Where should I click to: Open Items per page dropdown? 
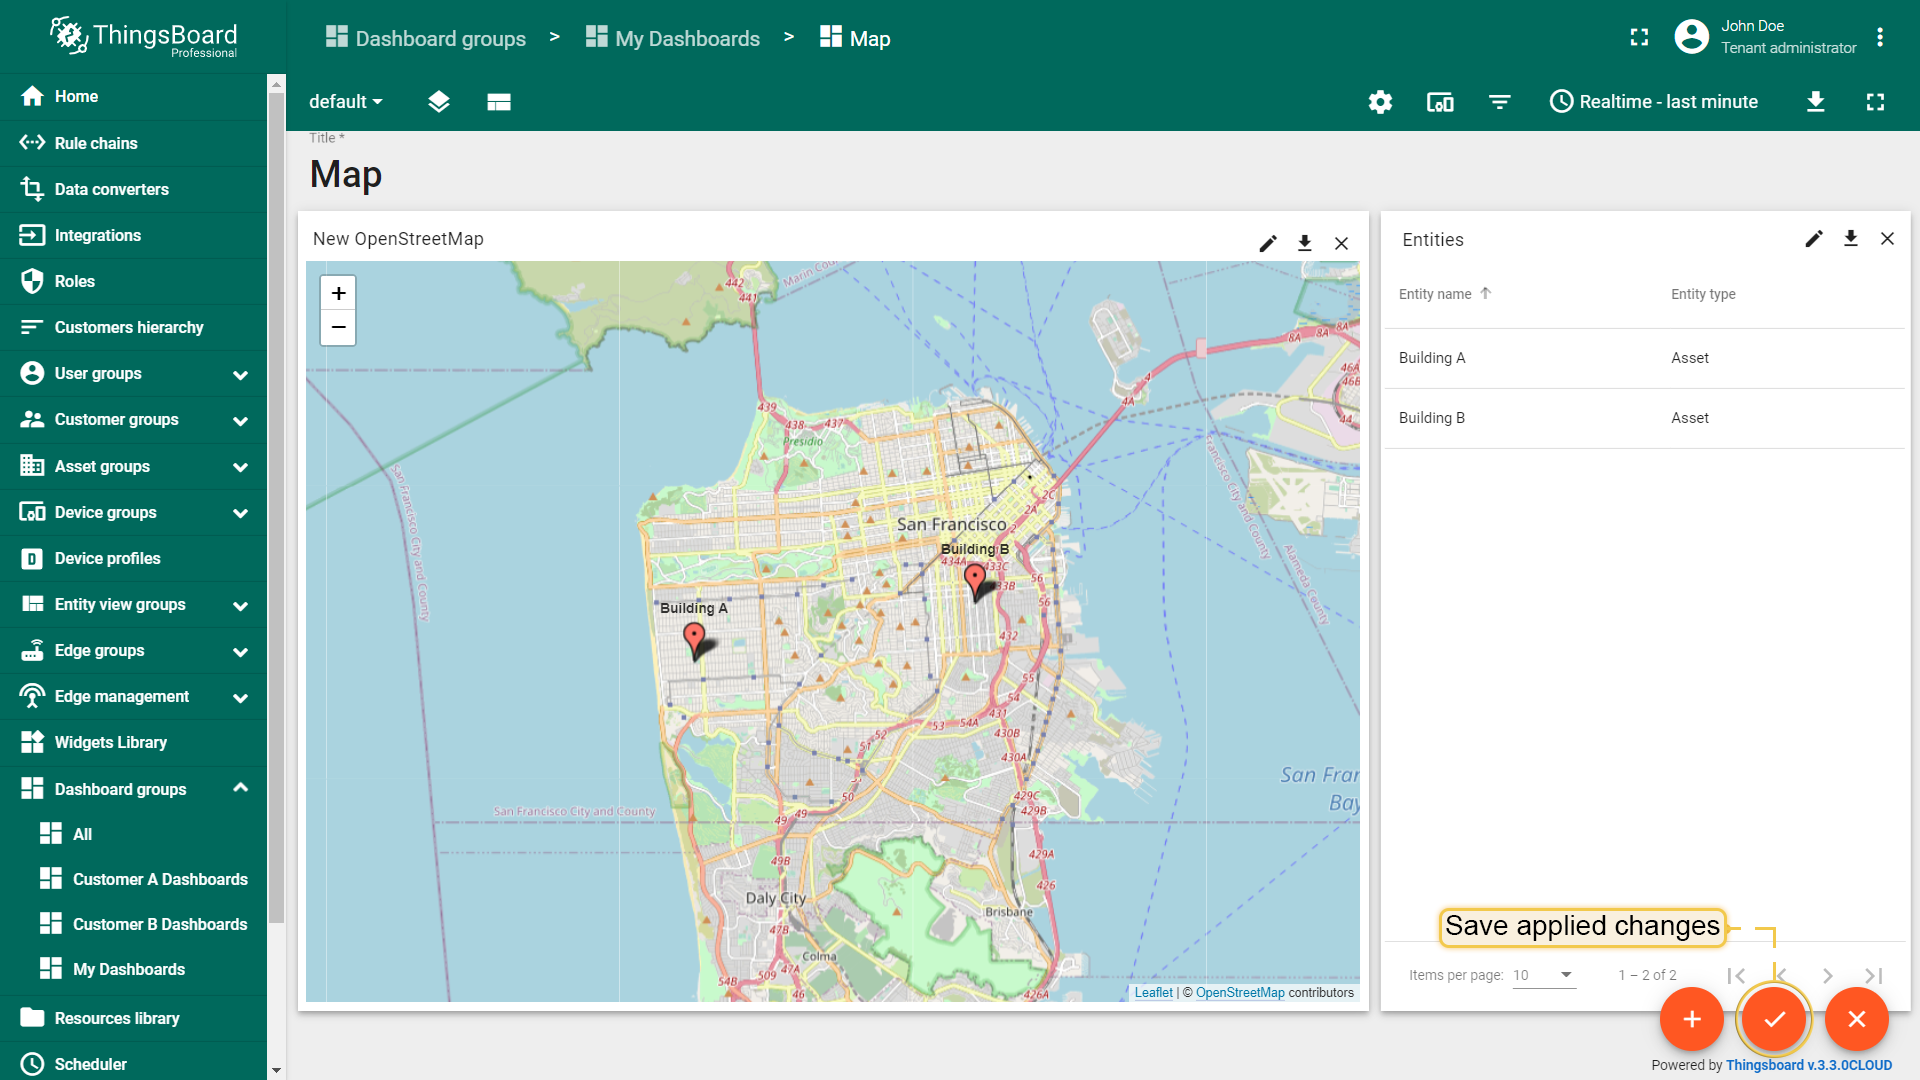pos(1544,975)
